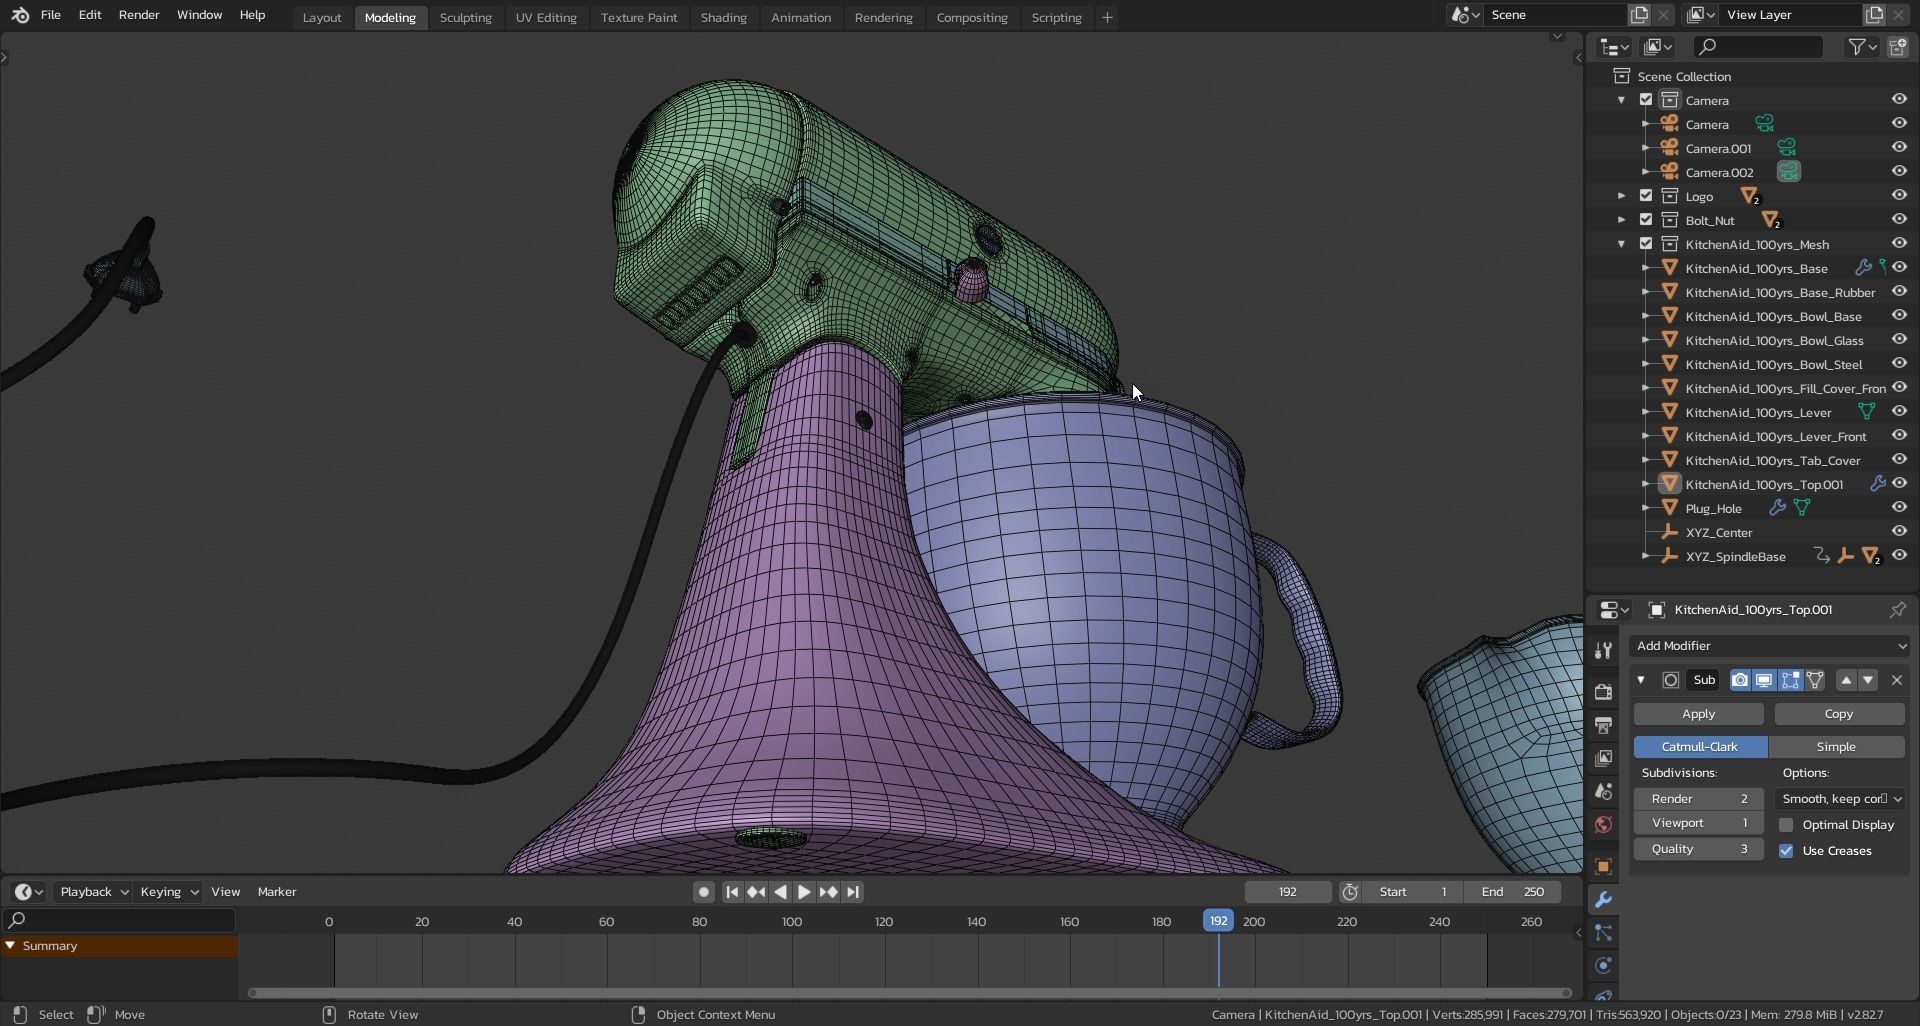Open the Modifiers wrench properties tab

1603,900
